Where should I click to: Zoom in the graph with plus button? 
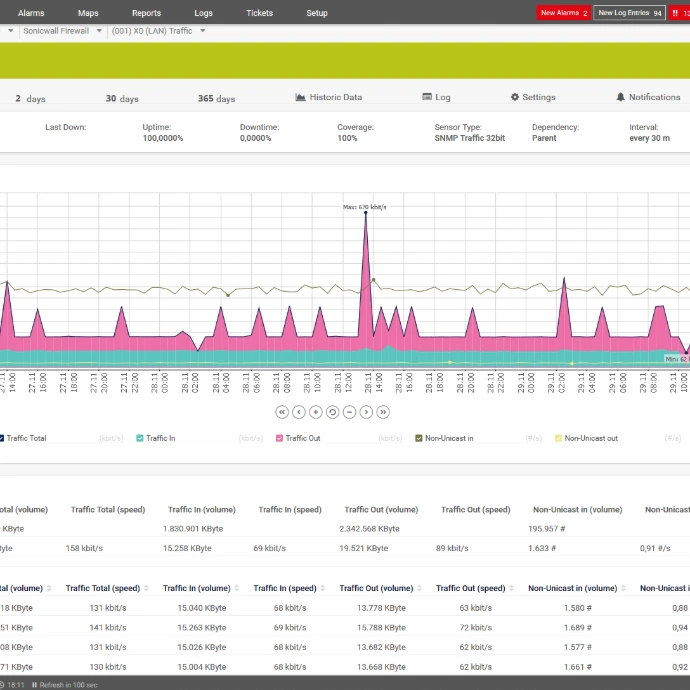point(316,412)
